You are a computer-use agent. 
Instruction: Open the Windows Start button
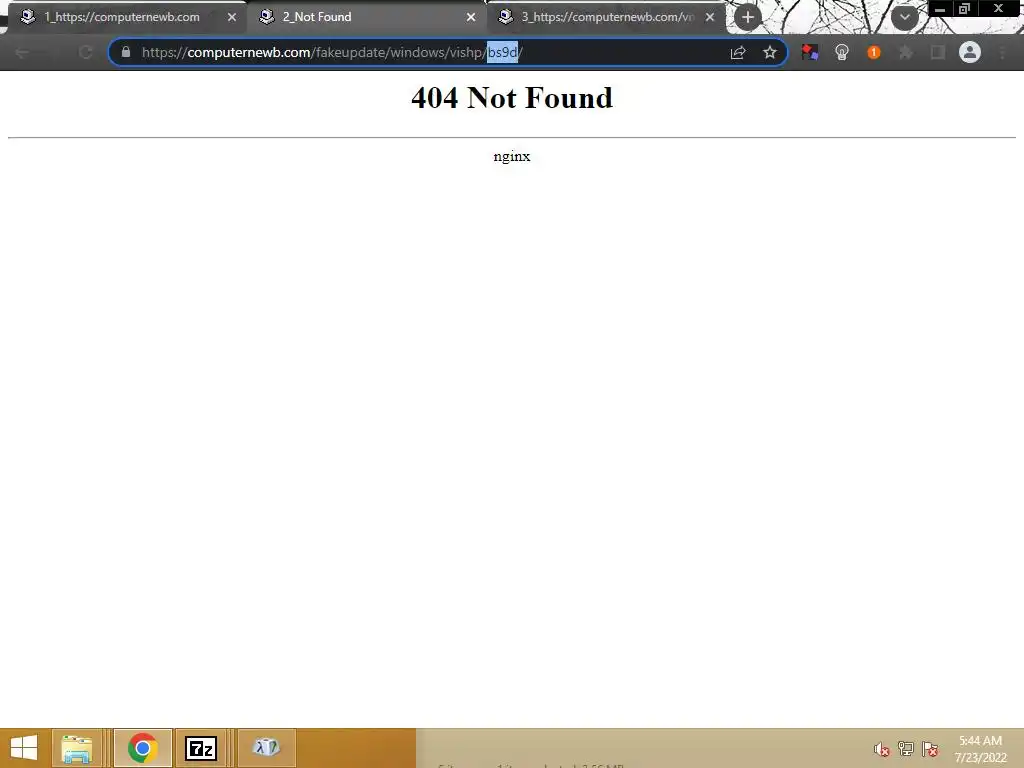tap(24, 748)
